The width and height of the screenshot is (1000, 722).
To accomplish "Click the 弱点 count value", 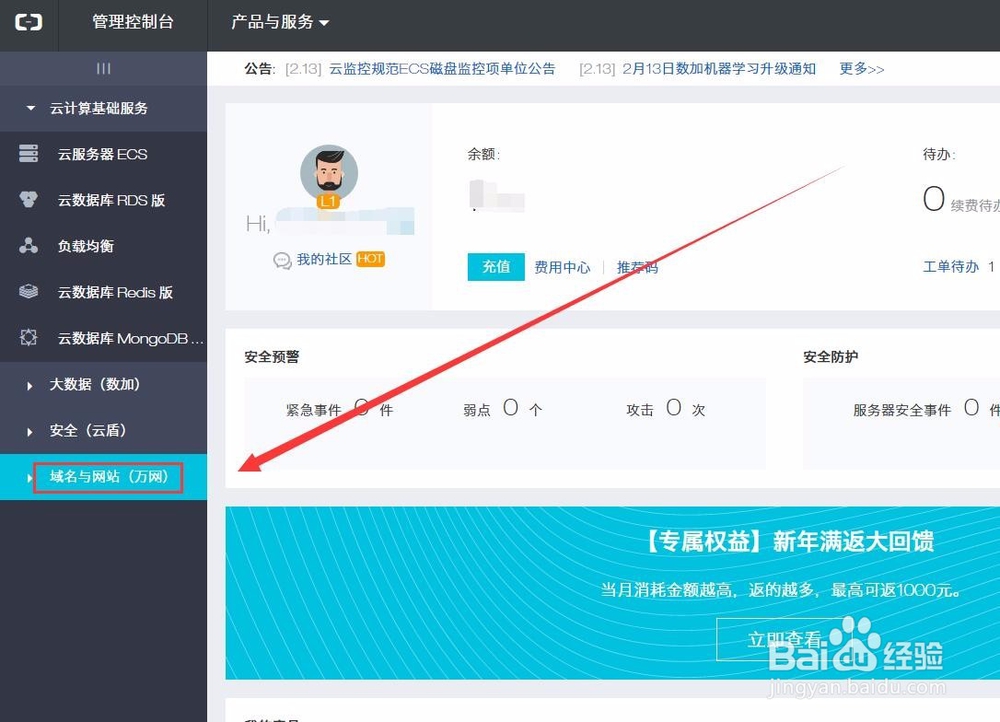I will [x=510, y=407].
